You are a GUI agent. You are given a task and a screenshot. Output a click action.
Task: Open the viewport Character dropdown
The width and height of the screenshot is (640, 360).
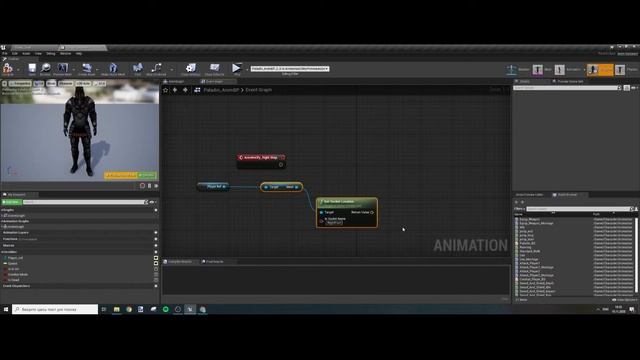(x=65, y=84)
